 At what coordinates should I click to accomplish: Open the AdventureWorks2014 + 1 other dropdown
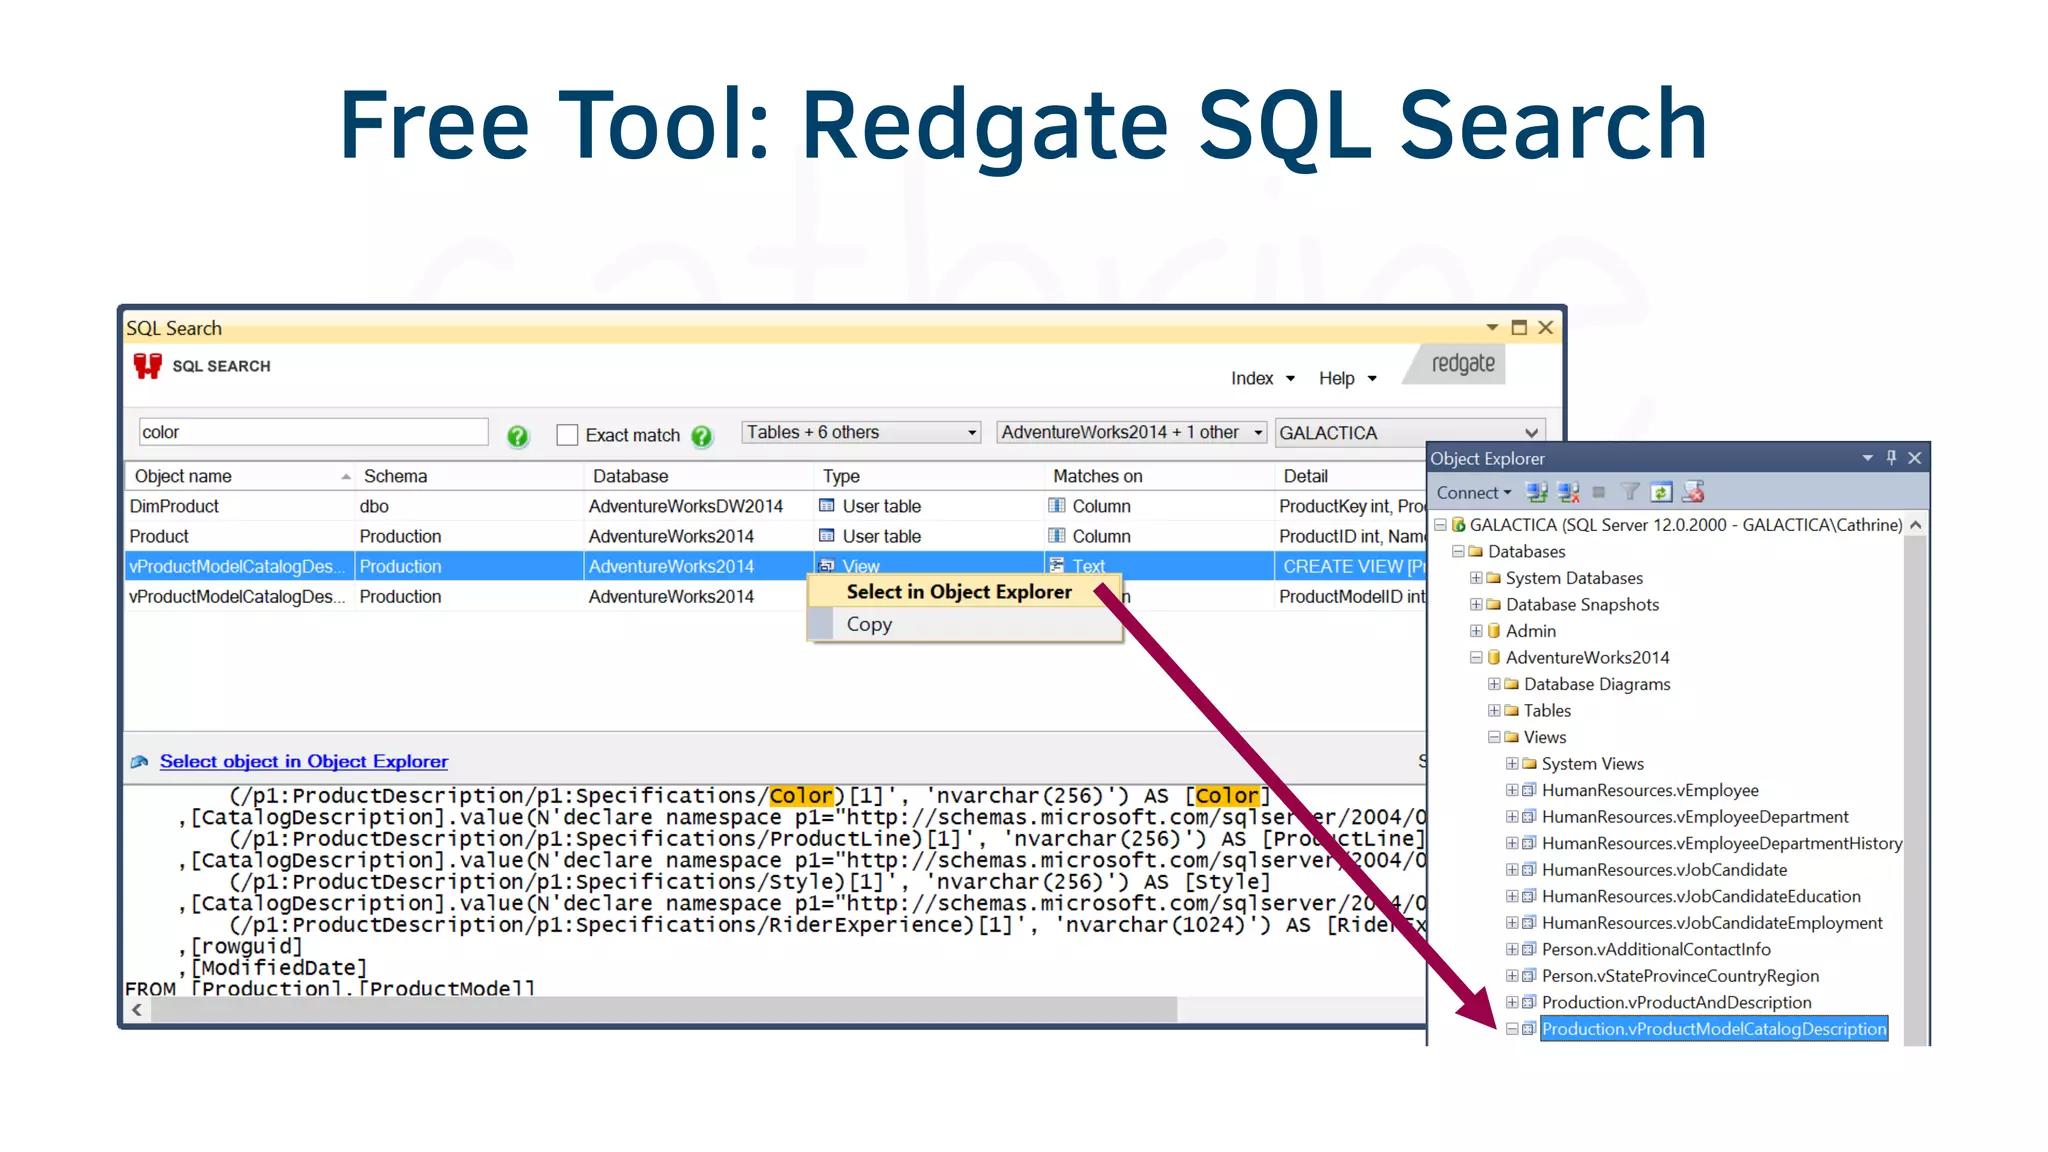coord(1132,432)
